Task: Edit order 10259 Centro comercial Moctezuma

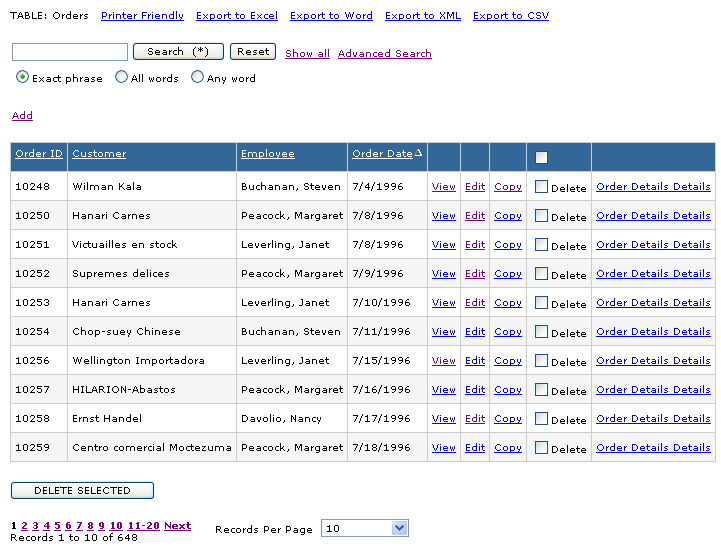Action: pos(475,447)
